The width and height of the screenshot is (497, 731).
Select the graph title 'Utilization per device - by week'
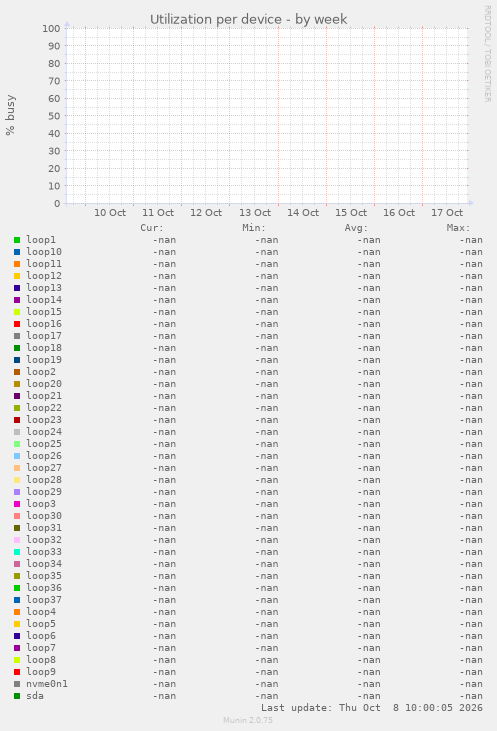point(248,20)
